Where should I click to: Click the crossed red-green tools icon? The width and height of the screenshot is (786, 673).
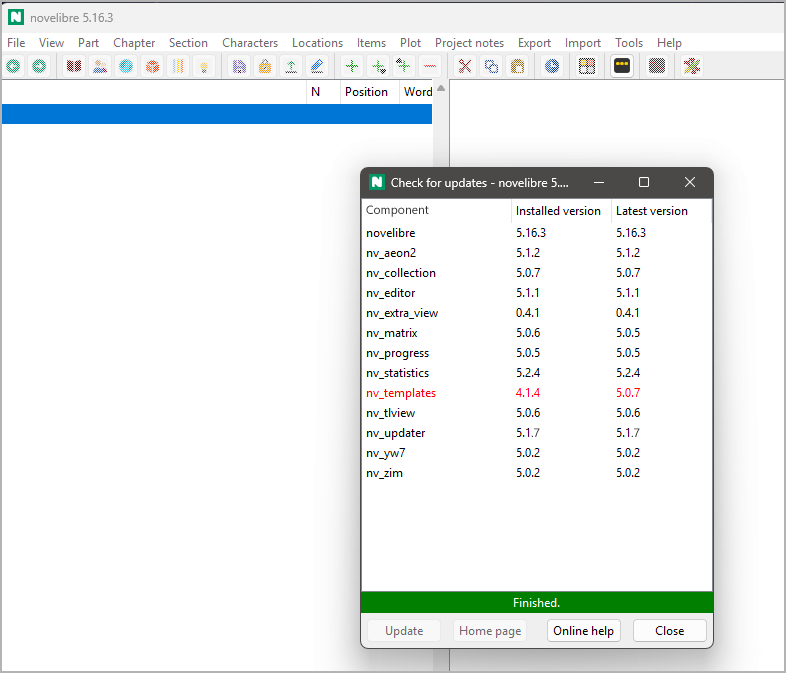[x=692, y=66]
